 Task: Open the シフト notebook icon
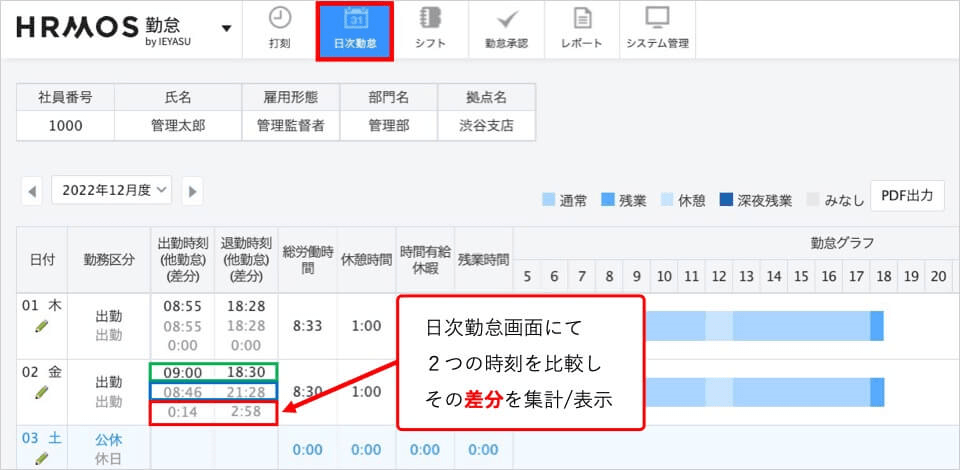click(431, 19)
